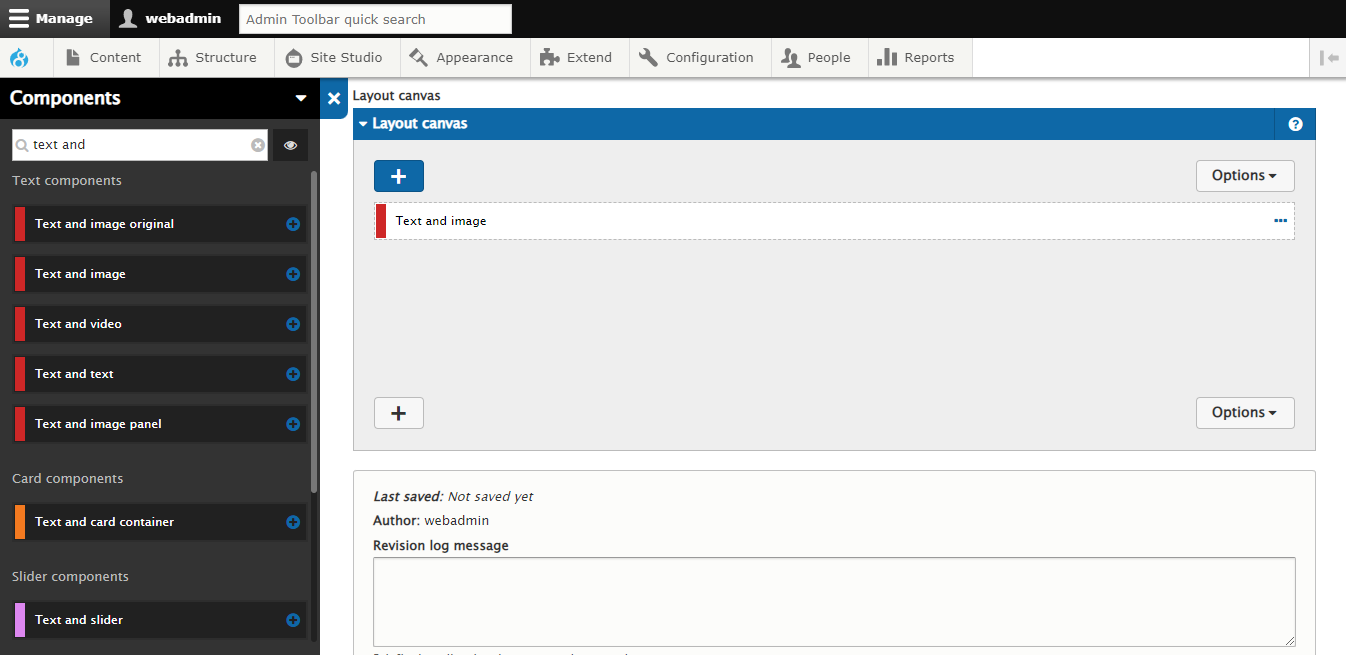Open the Content menu
Screen dimensions: 1346x655
coord(104,58)
